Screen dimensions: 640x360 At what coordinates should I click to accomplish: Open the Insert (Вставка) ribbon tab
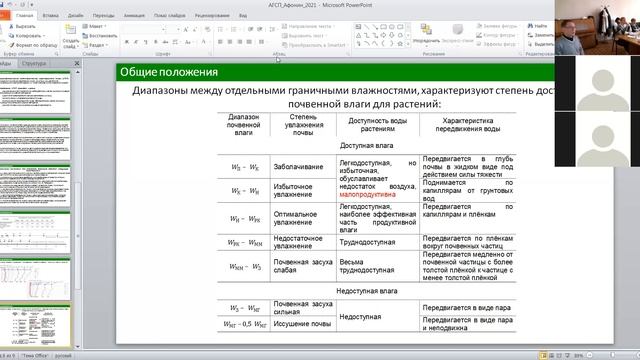click(51, 16)
